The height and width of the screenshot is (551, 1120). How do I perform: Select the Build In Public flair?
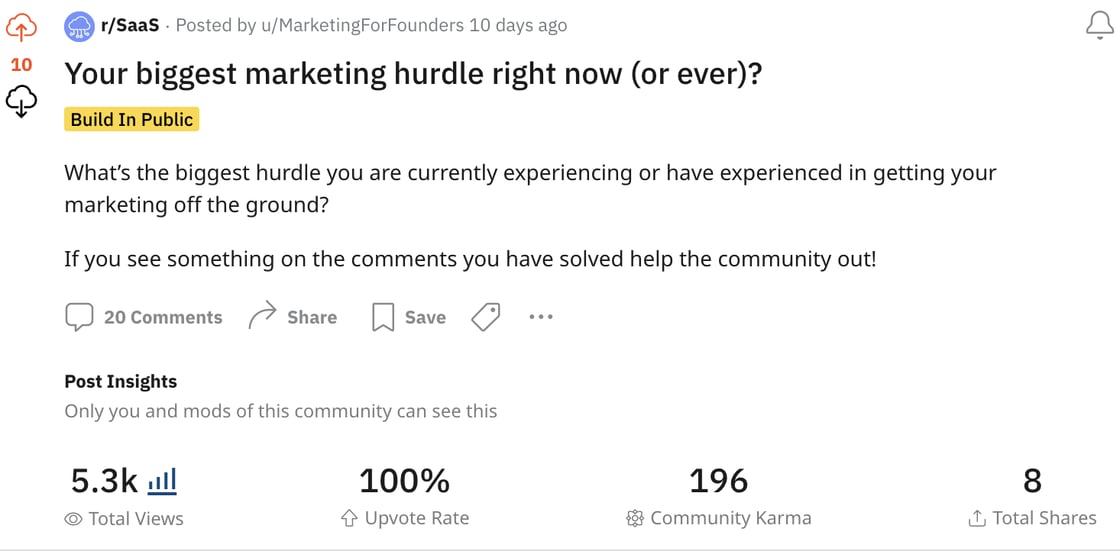[132, 119]
